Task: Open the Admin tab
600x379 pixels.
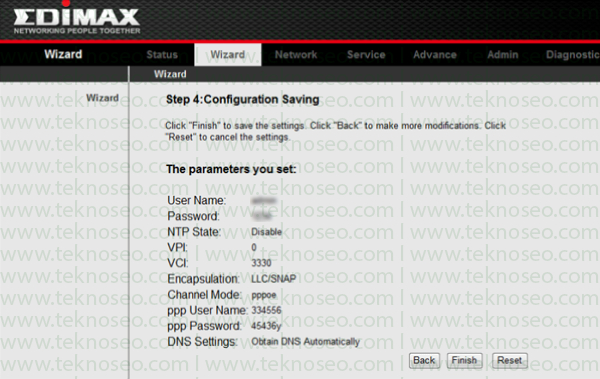Action: click(x=502, y=55)
